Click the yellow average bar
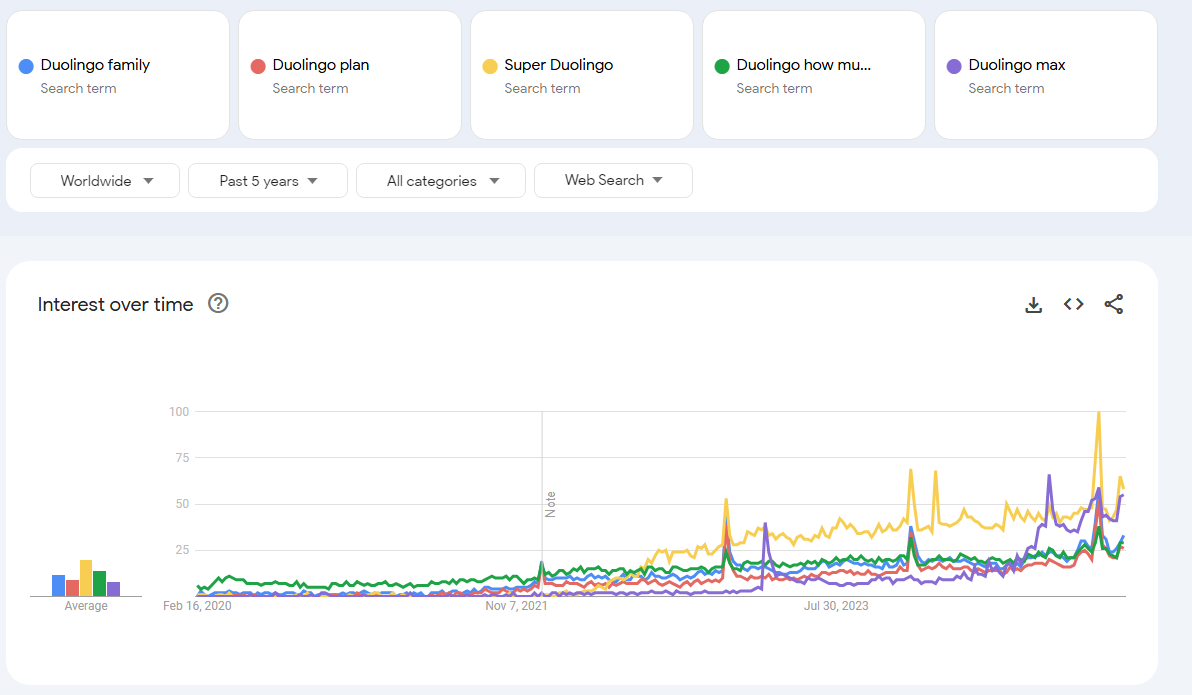Screen dimensions: 1192x695 tap(86, 578)
